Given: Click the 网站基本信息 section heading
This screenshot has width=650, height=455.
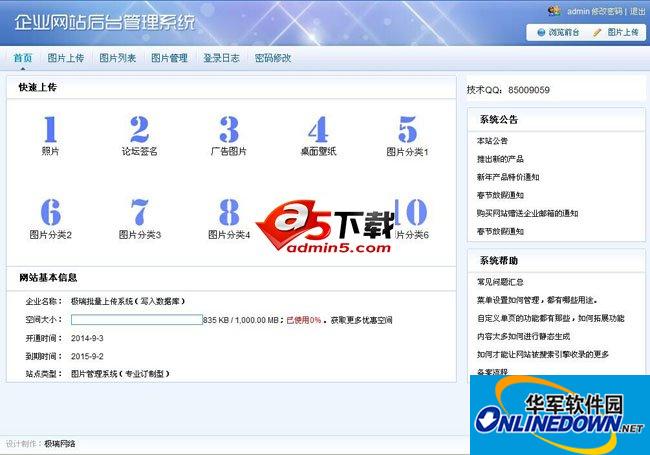Looking at the screenshot, I should pyautogui.click(x=48, y=278).
